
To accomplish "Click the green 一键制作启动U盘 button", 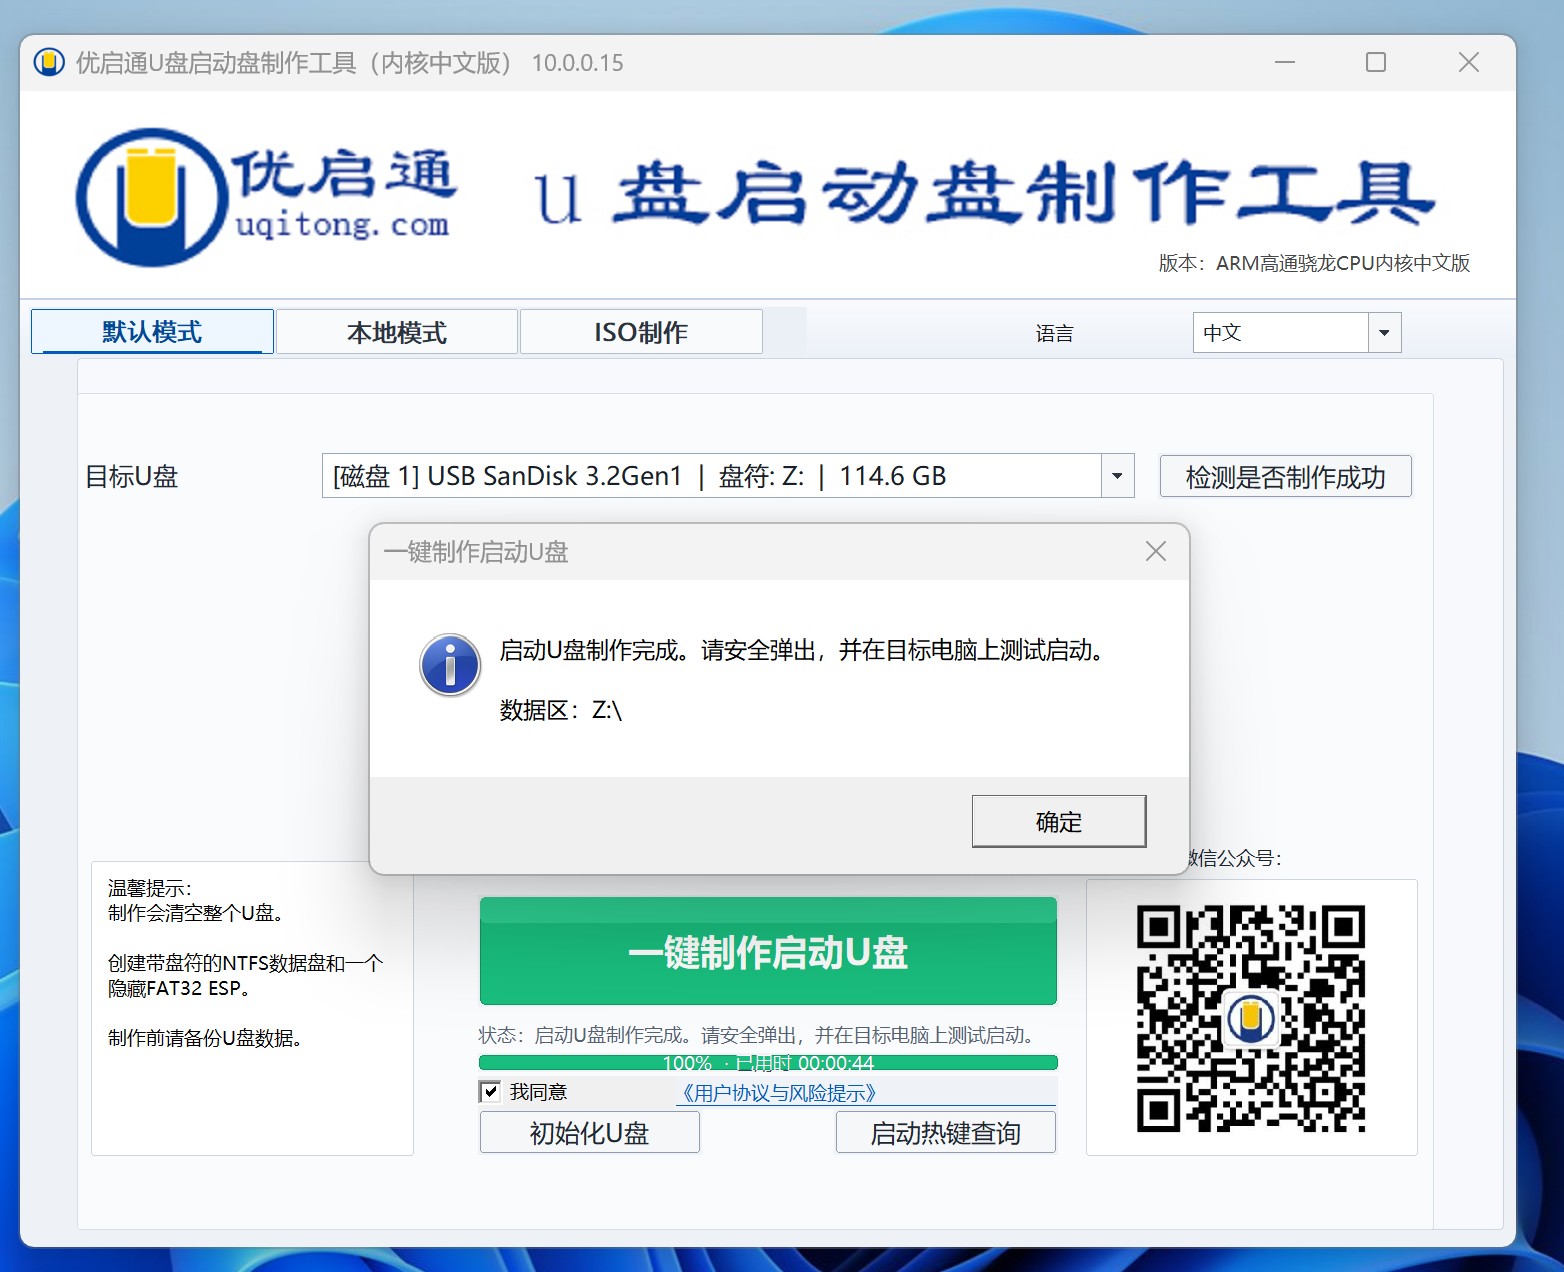I will click(768, 951).
